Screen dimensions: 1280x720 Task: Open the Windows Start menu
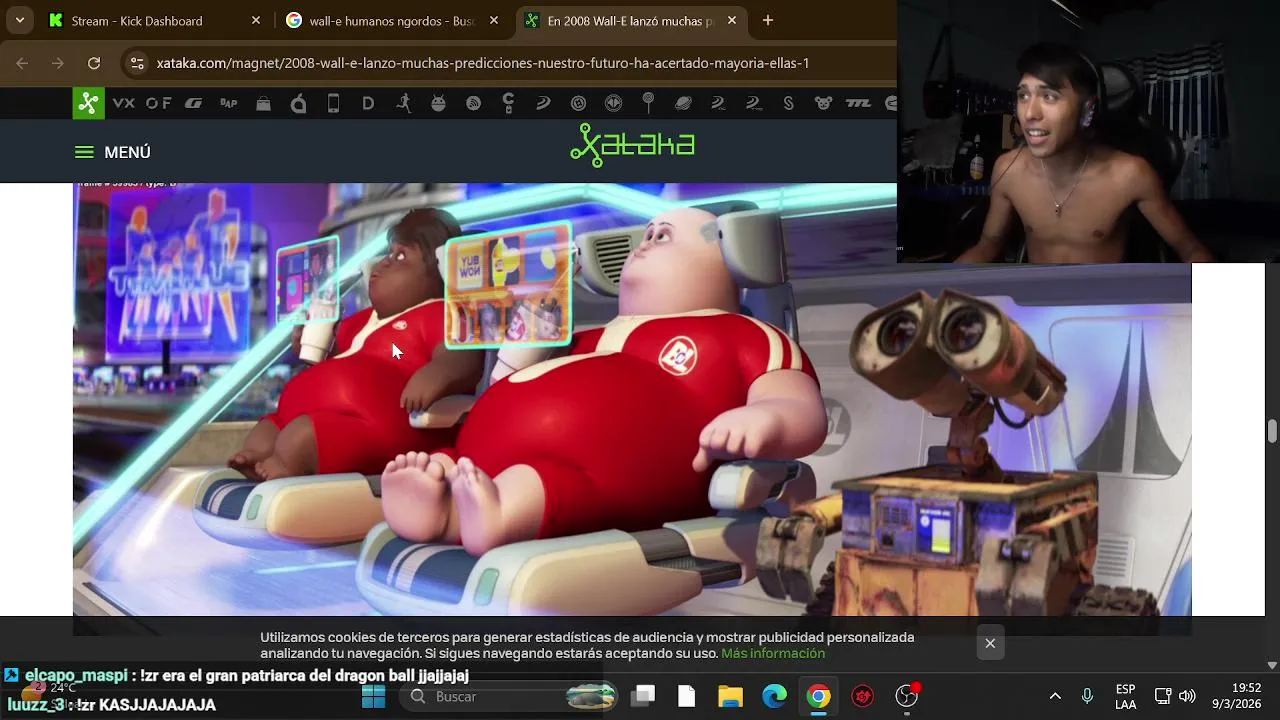click(x=374, y=696)
